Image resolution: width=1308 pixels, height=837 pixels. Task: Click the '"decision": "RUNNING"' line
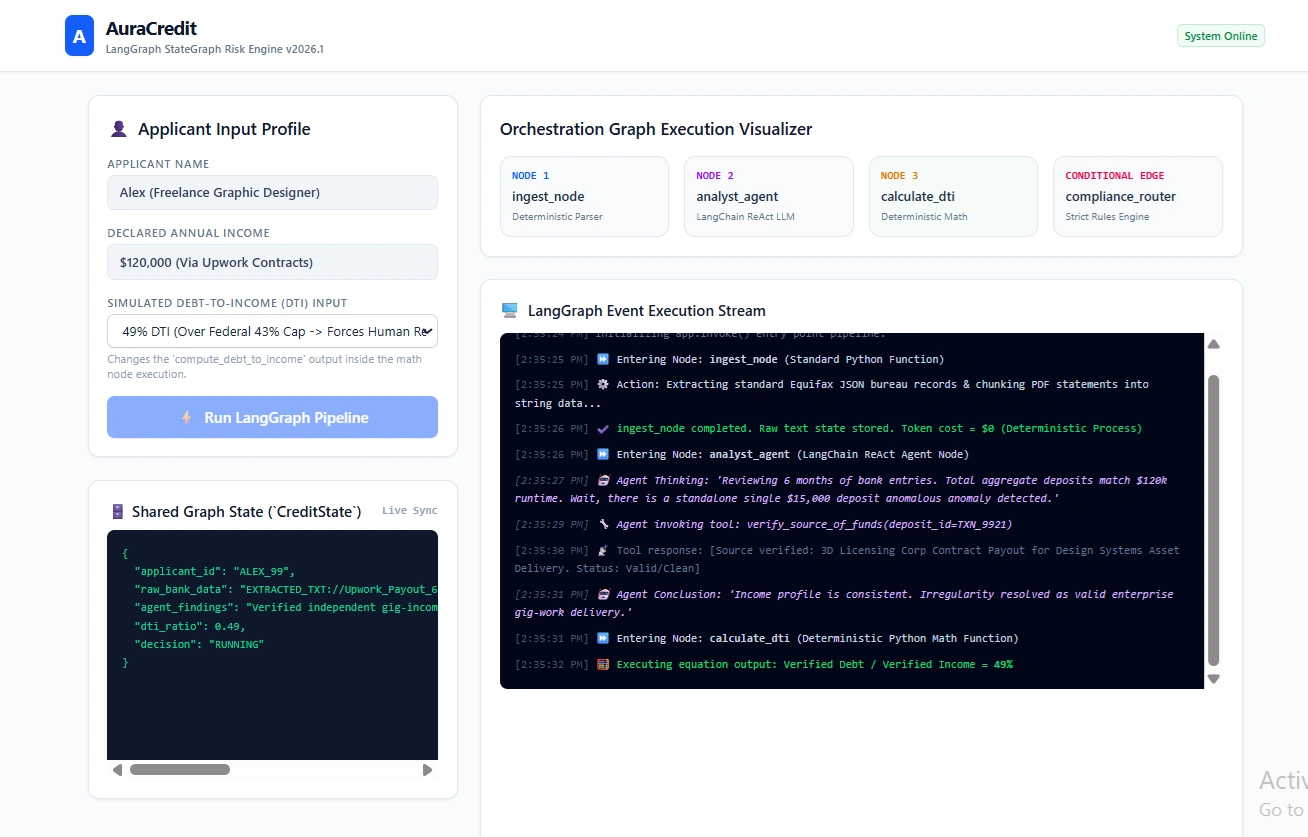coord(199,644)
